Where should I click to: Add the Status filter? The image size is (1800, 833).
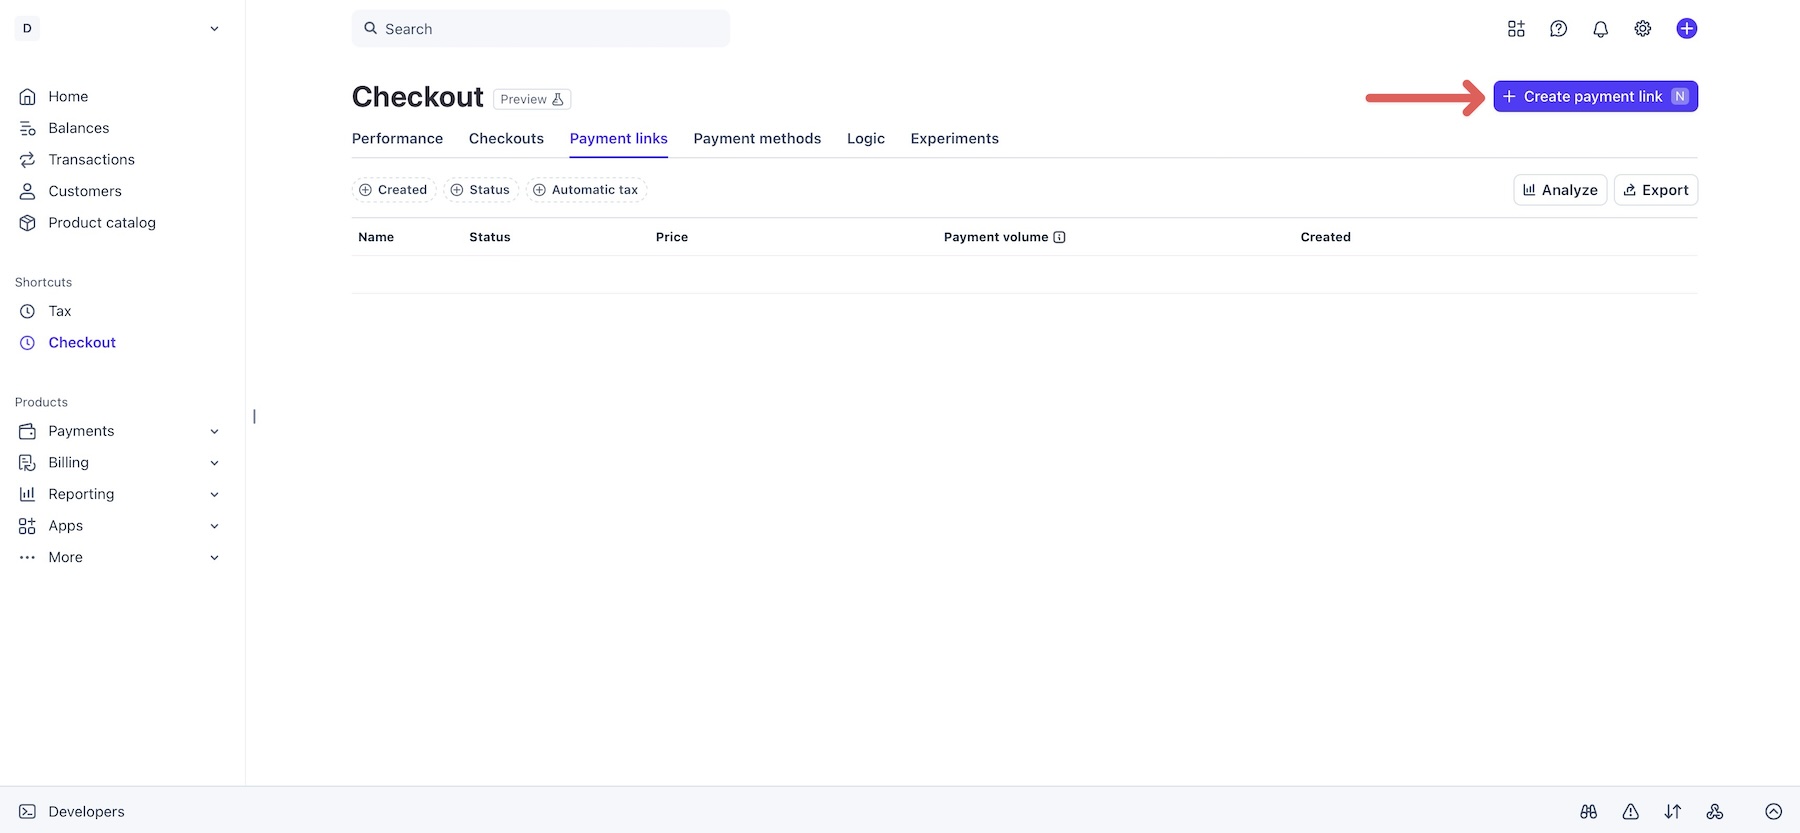coord(481,190)
